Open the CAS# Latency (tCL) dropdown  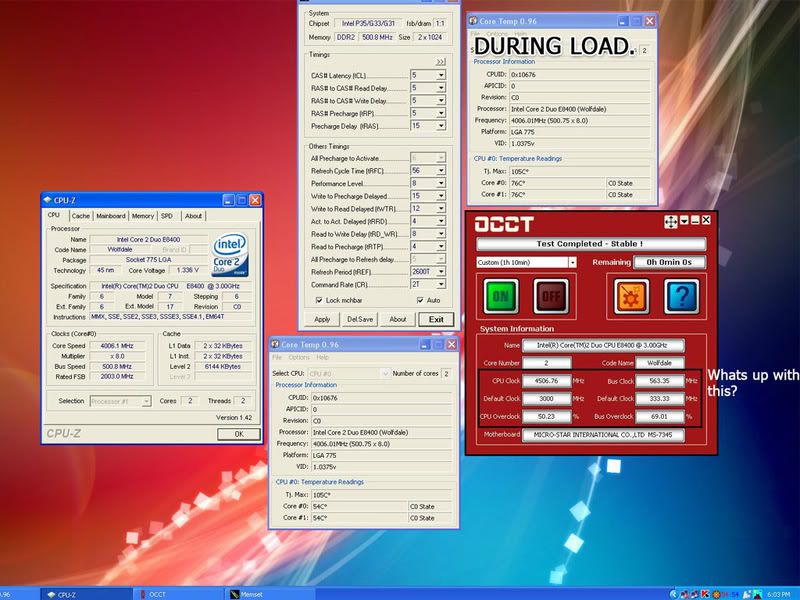pos(441,75)
